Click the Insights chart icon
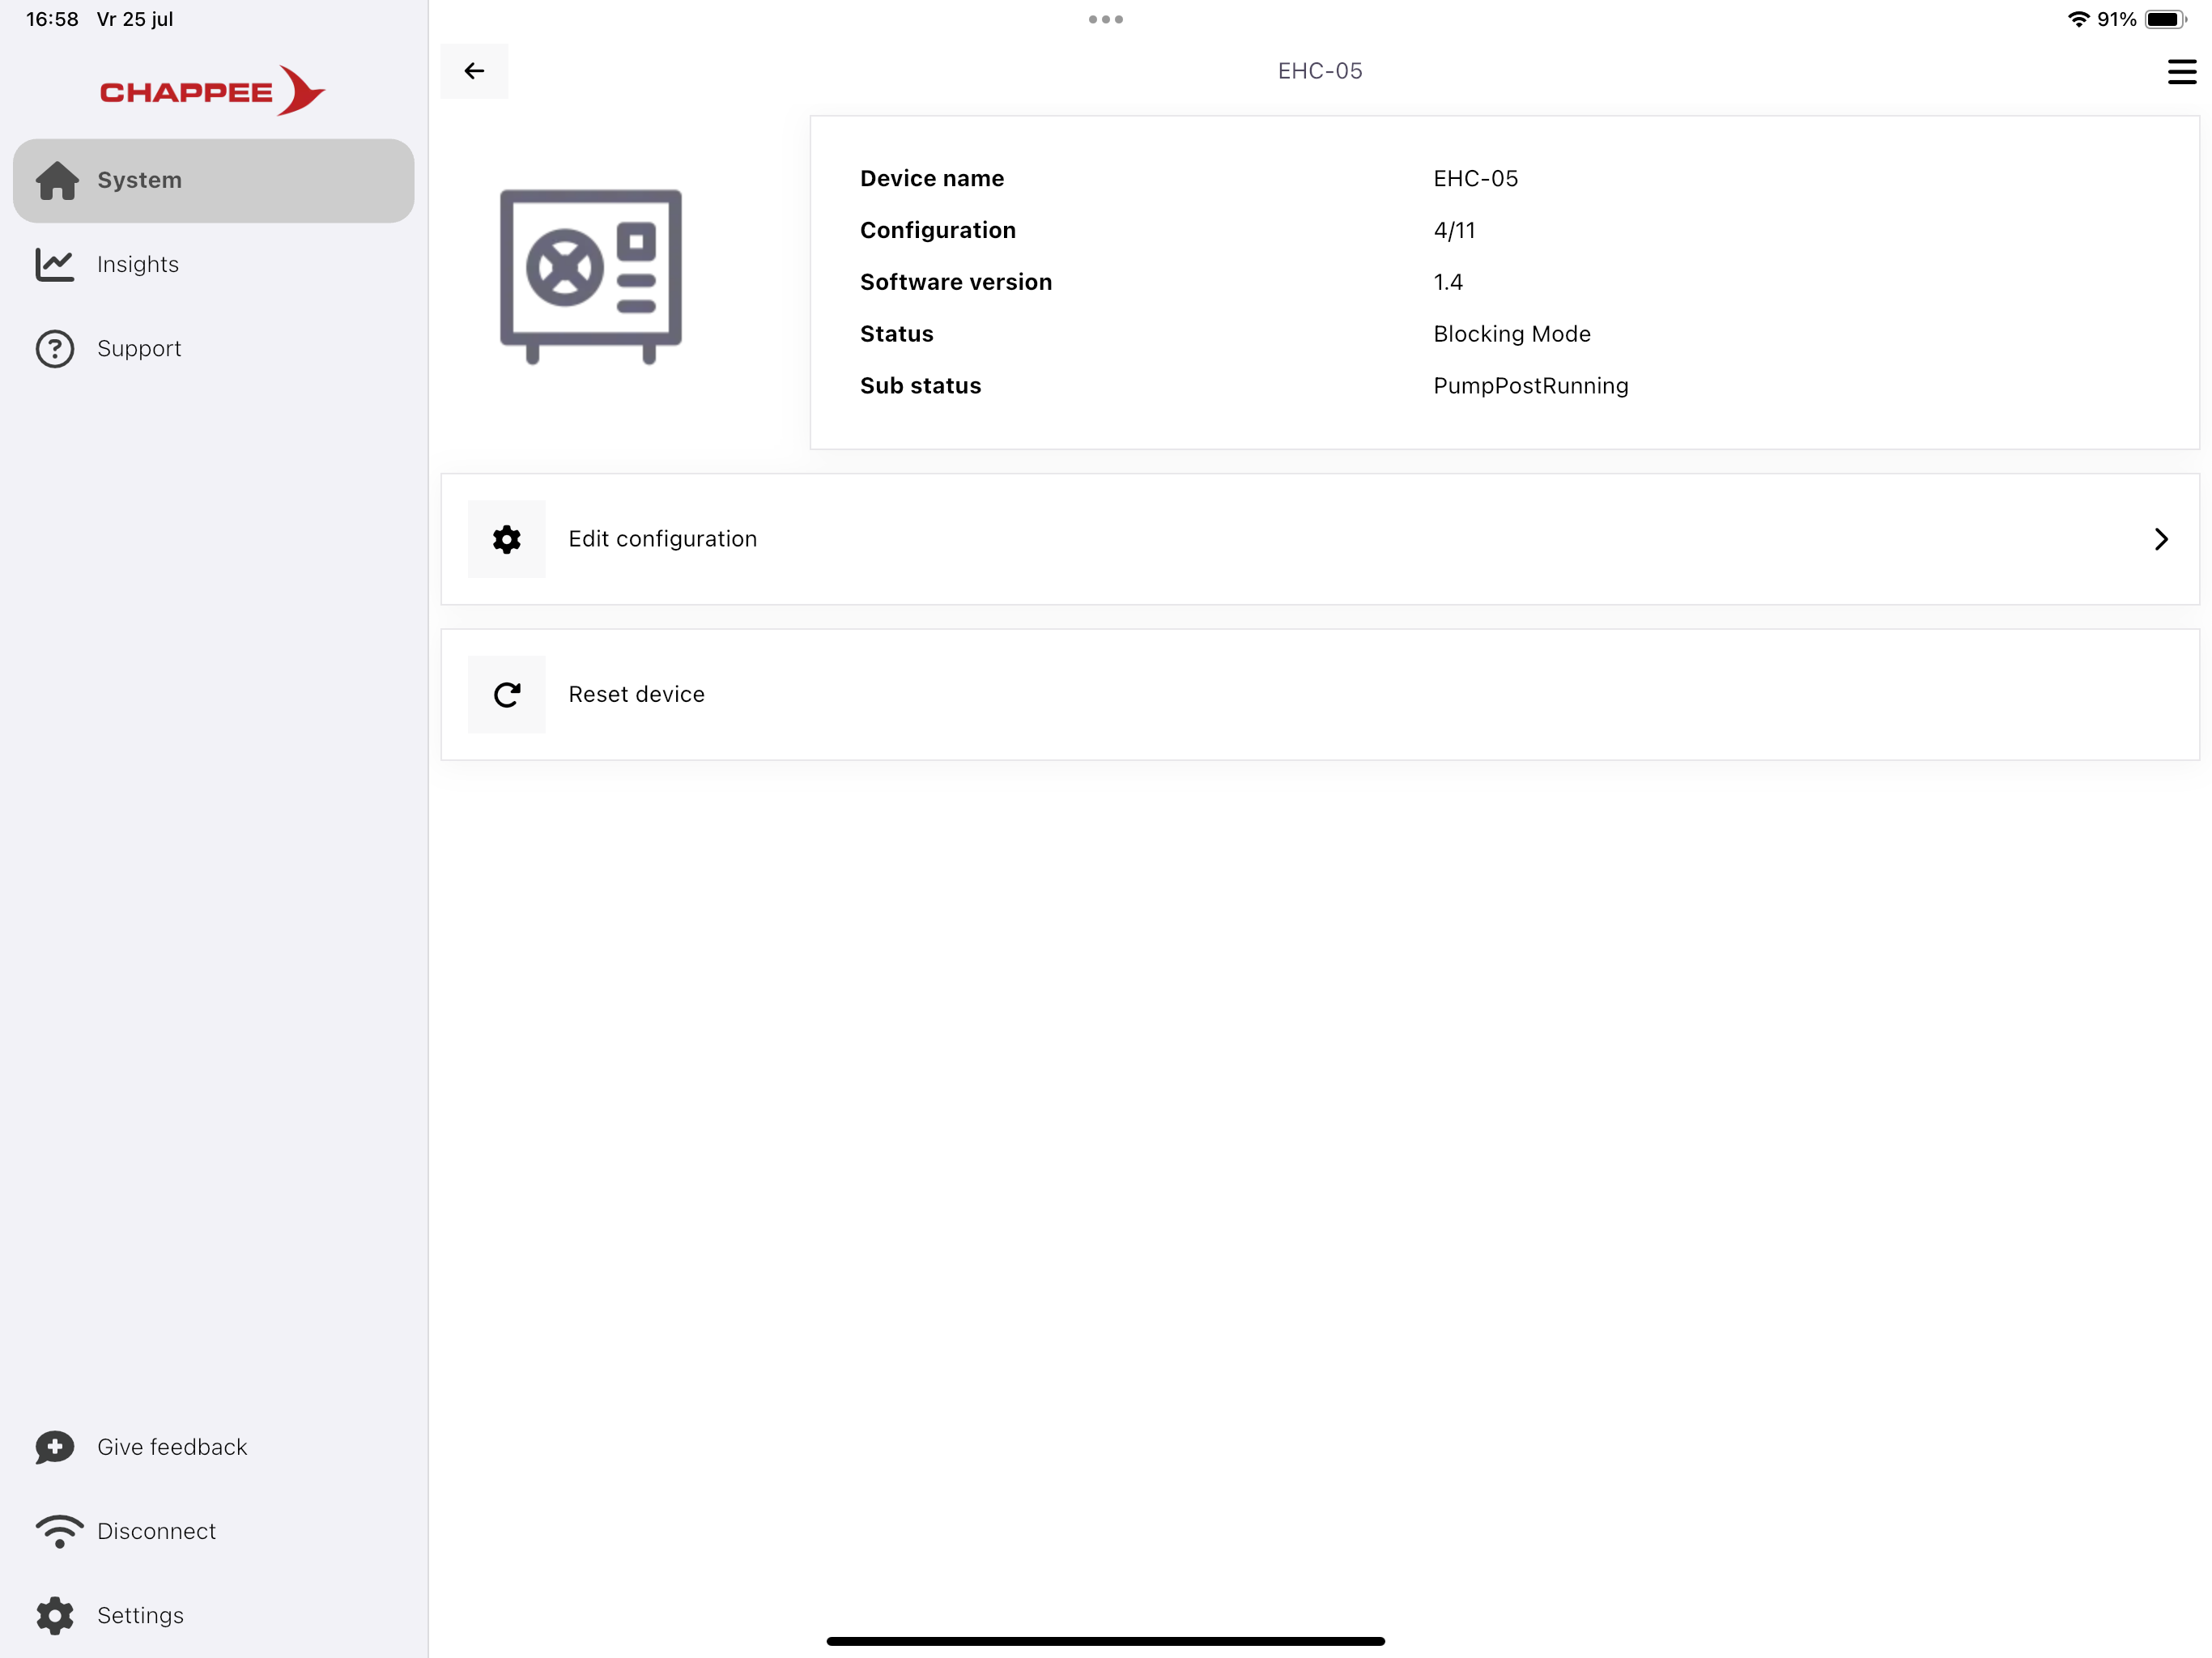Viewport: 2212px width, 1658px height. tap(55, 264)
